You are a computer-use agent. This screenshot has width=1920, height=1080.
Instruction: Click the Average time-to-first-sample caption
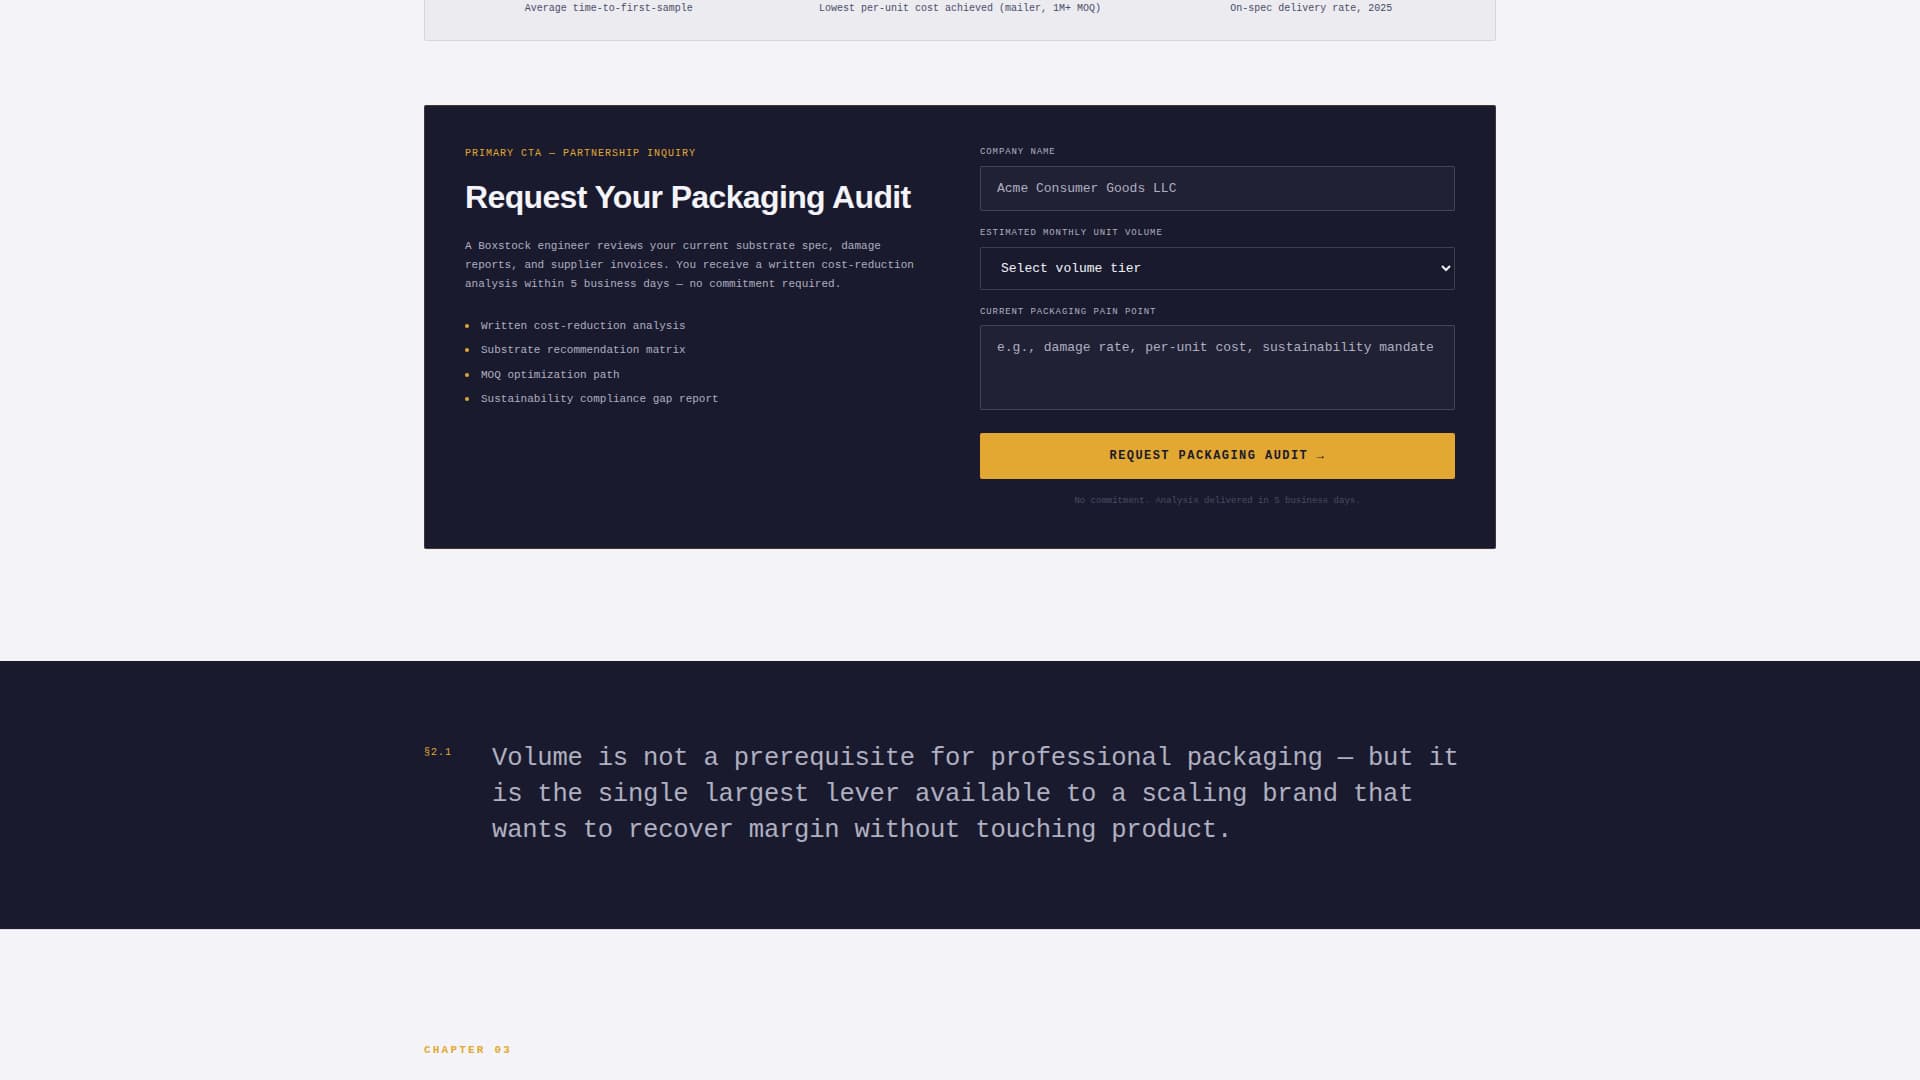tap(609, 7)
